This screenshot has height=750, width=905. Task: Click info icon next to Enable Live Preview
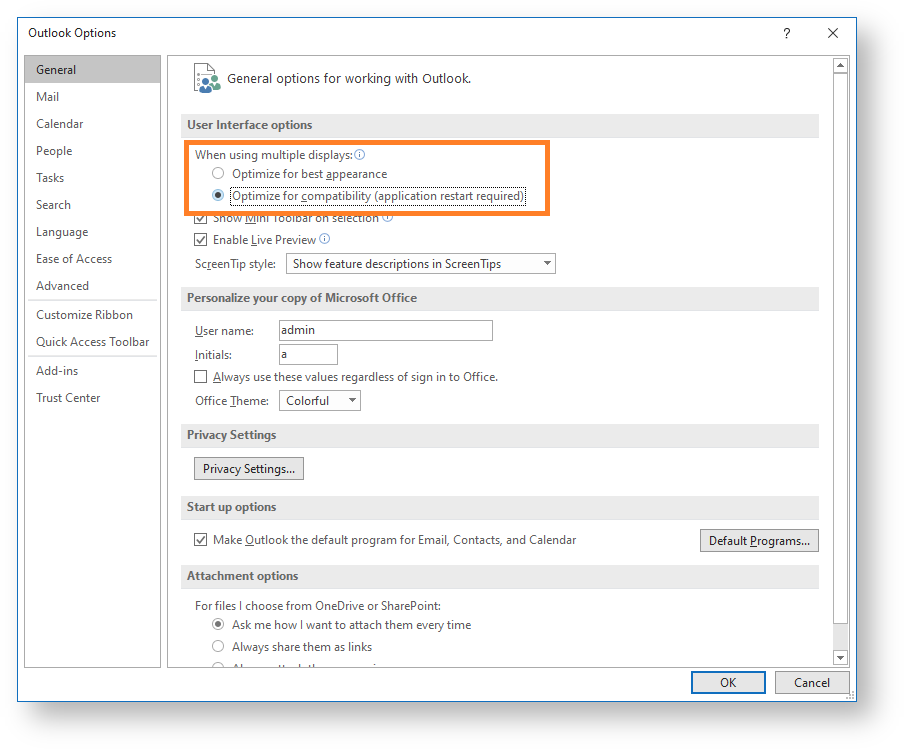pyautogui.click(x=325, y=240)
